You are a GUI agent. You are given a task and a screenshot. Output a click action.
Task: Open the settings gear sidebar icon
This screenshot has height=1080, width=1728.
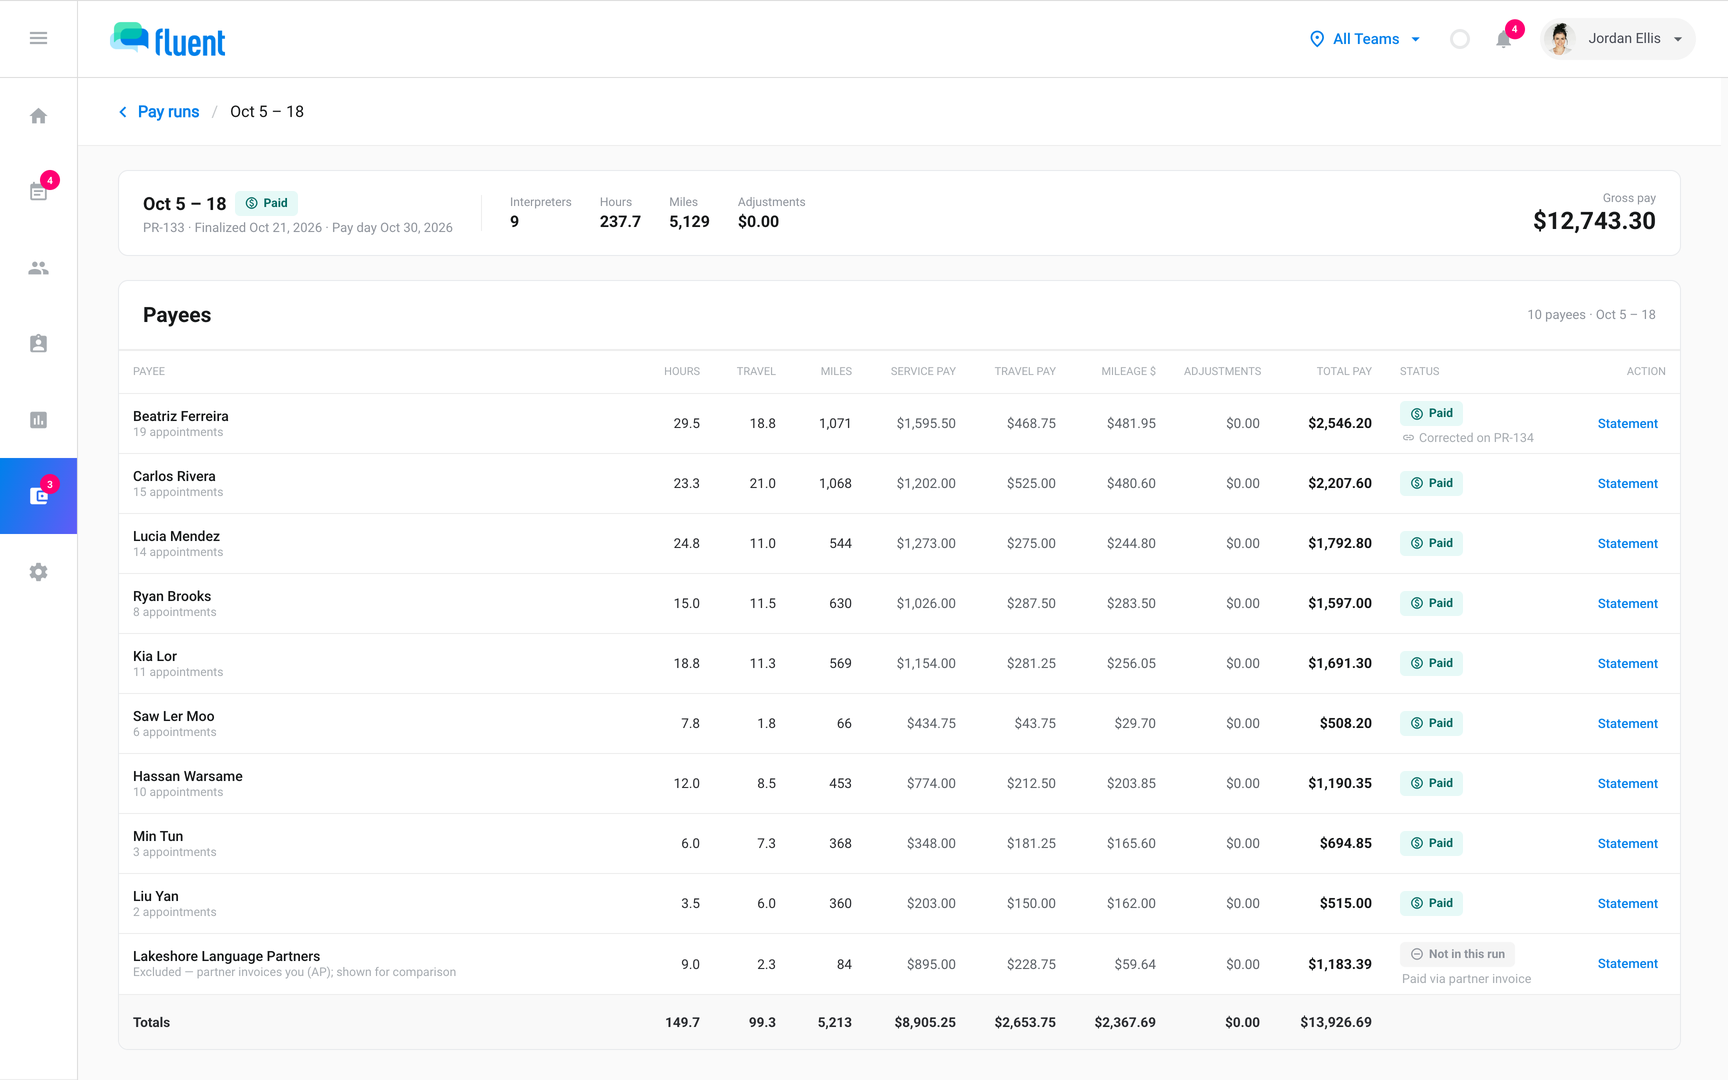[38, 572]
